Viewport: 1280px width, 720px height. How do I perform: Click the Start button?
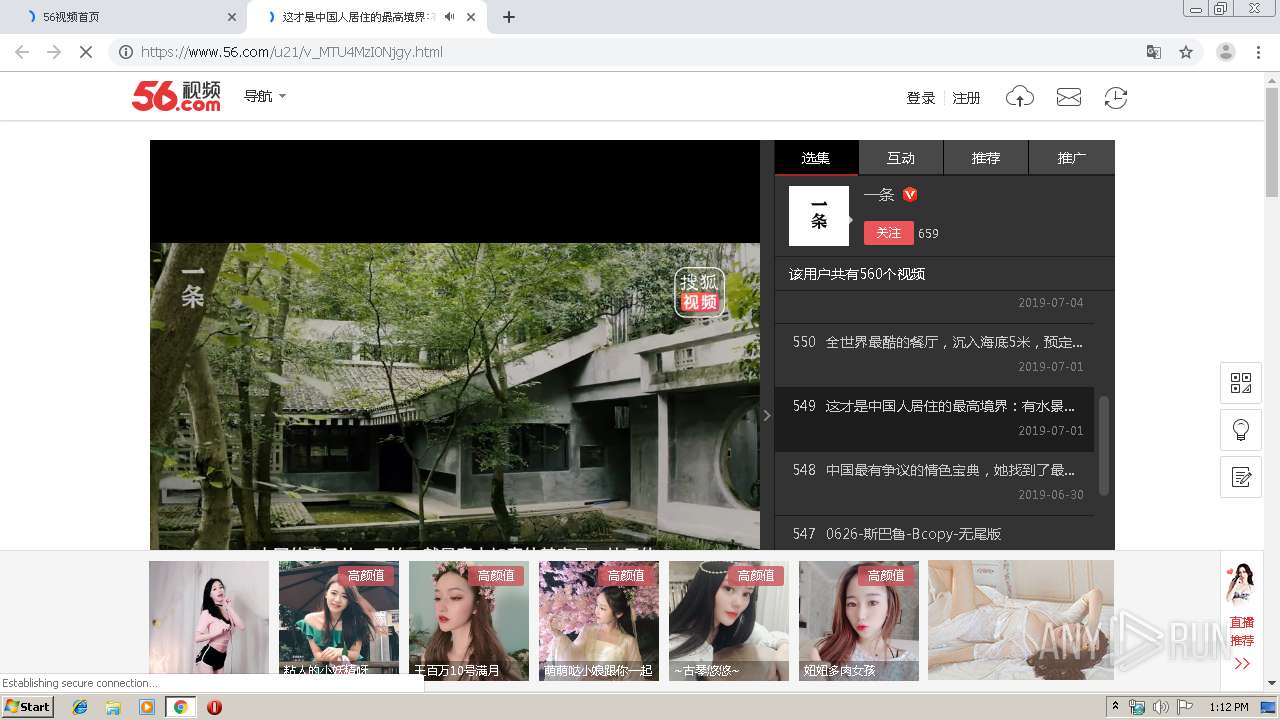pyautogui.click(x=27, y=707)
